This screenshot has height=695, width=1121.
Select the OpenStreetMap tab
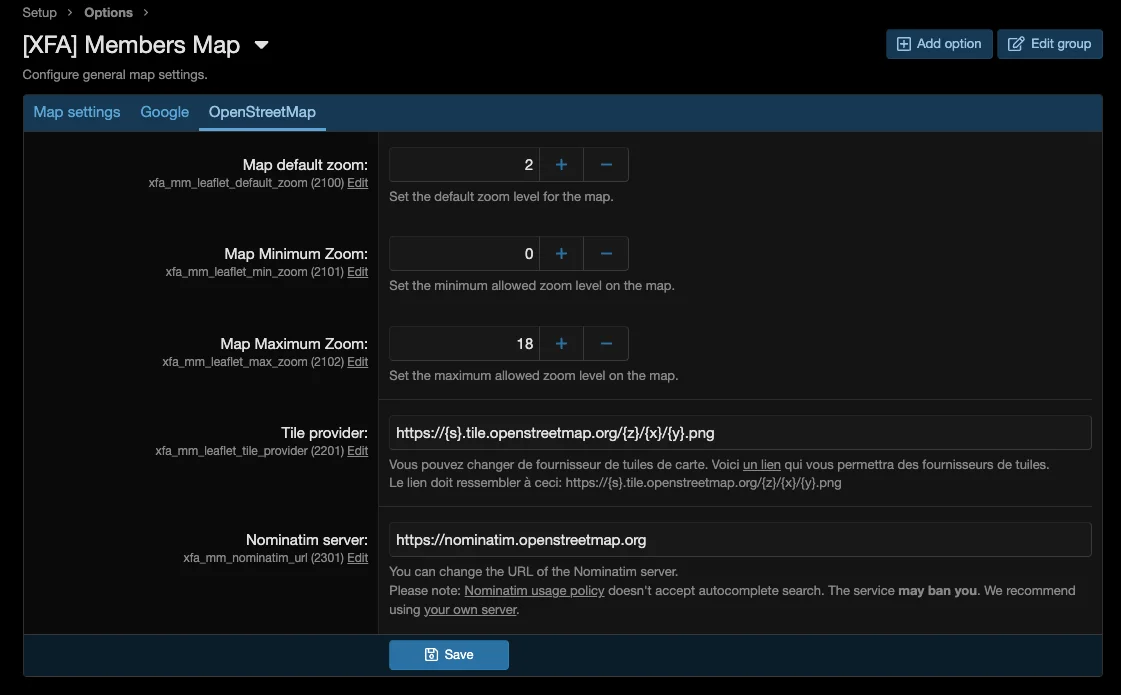[x=262, y=112]
